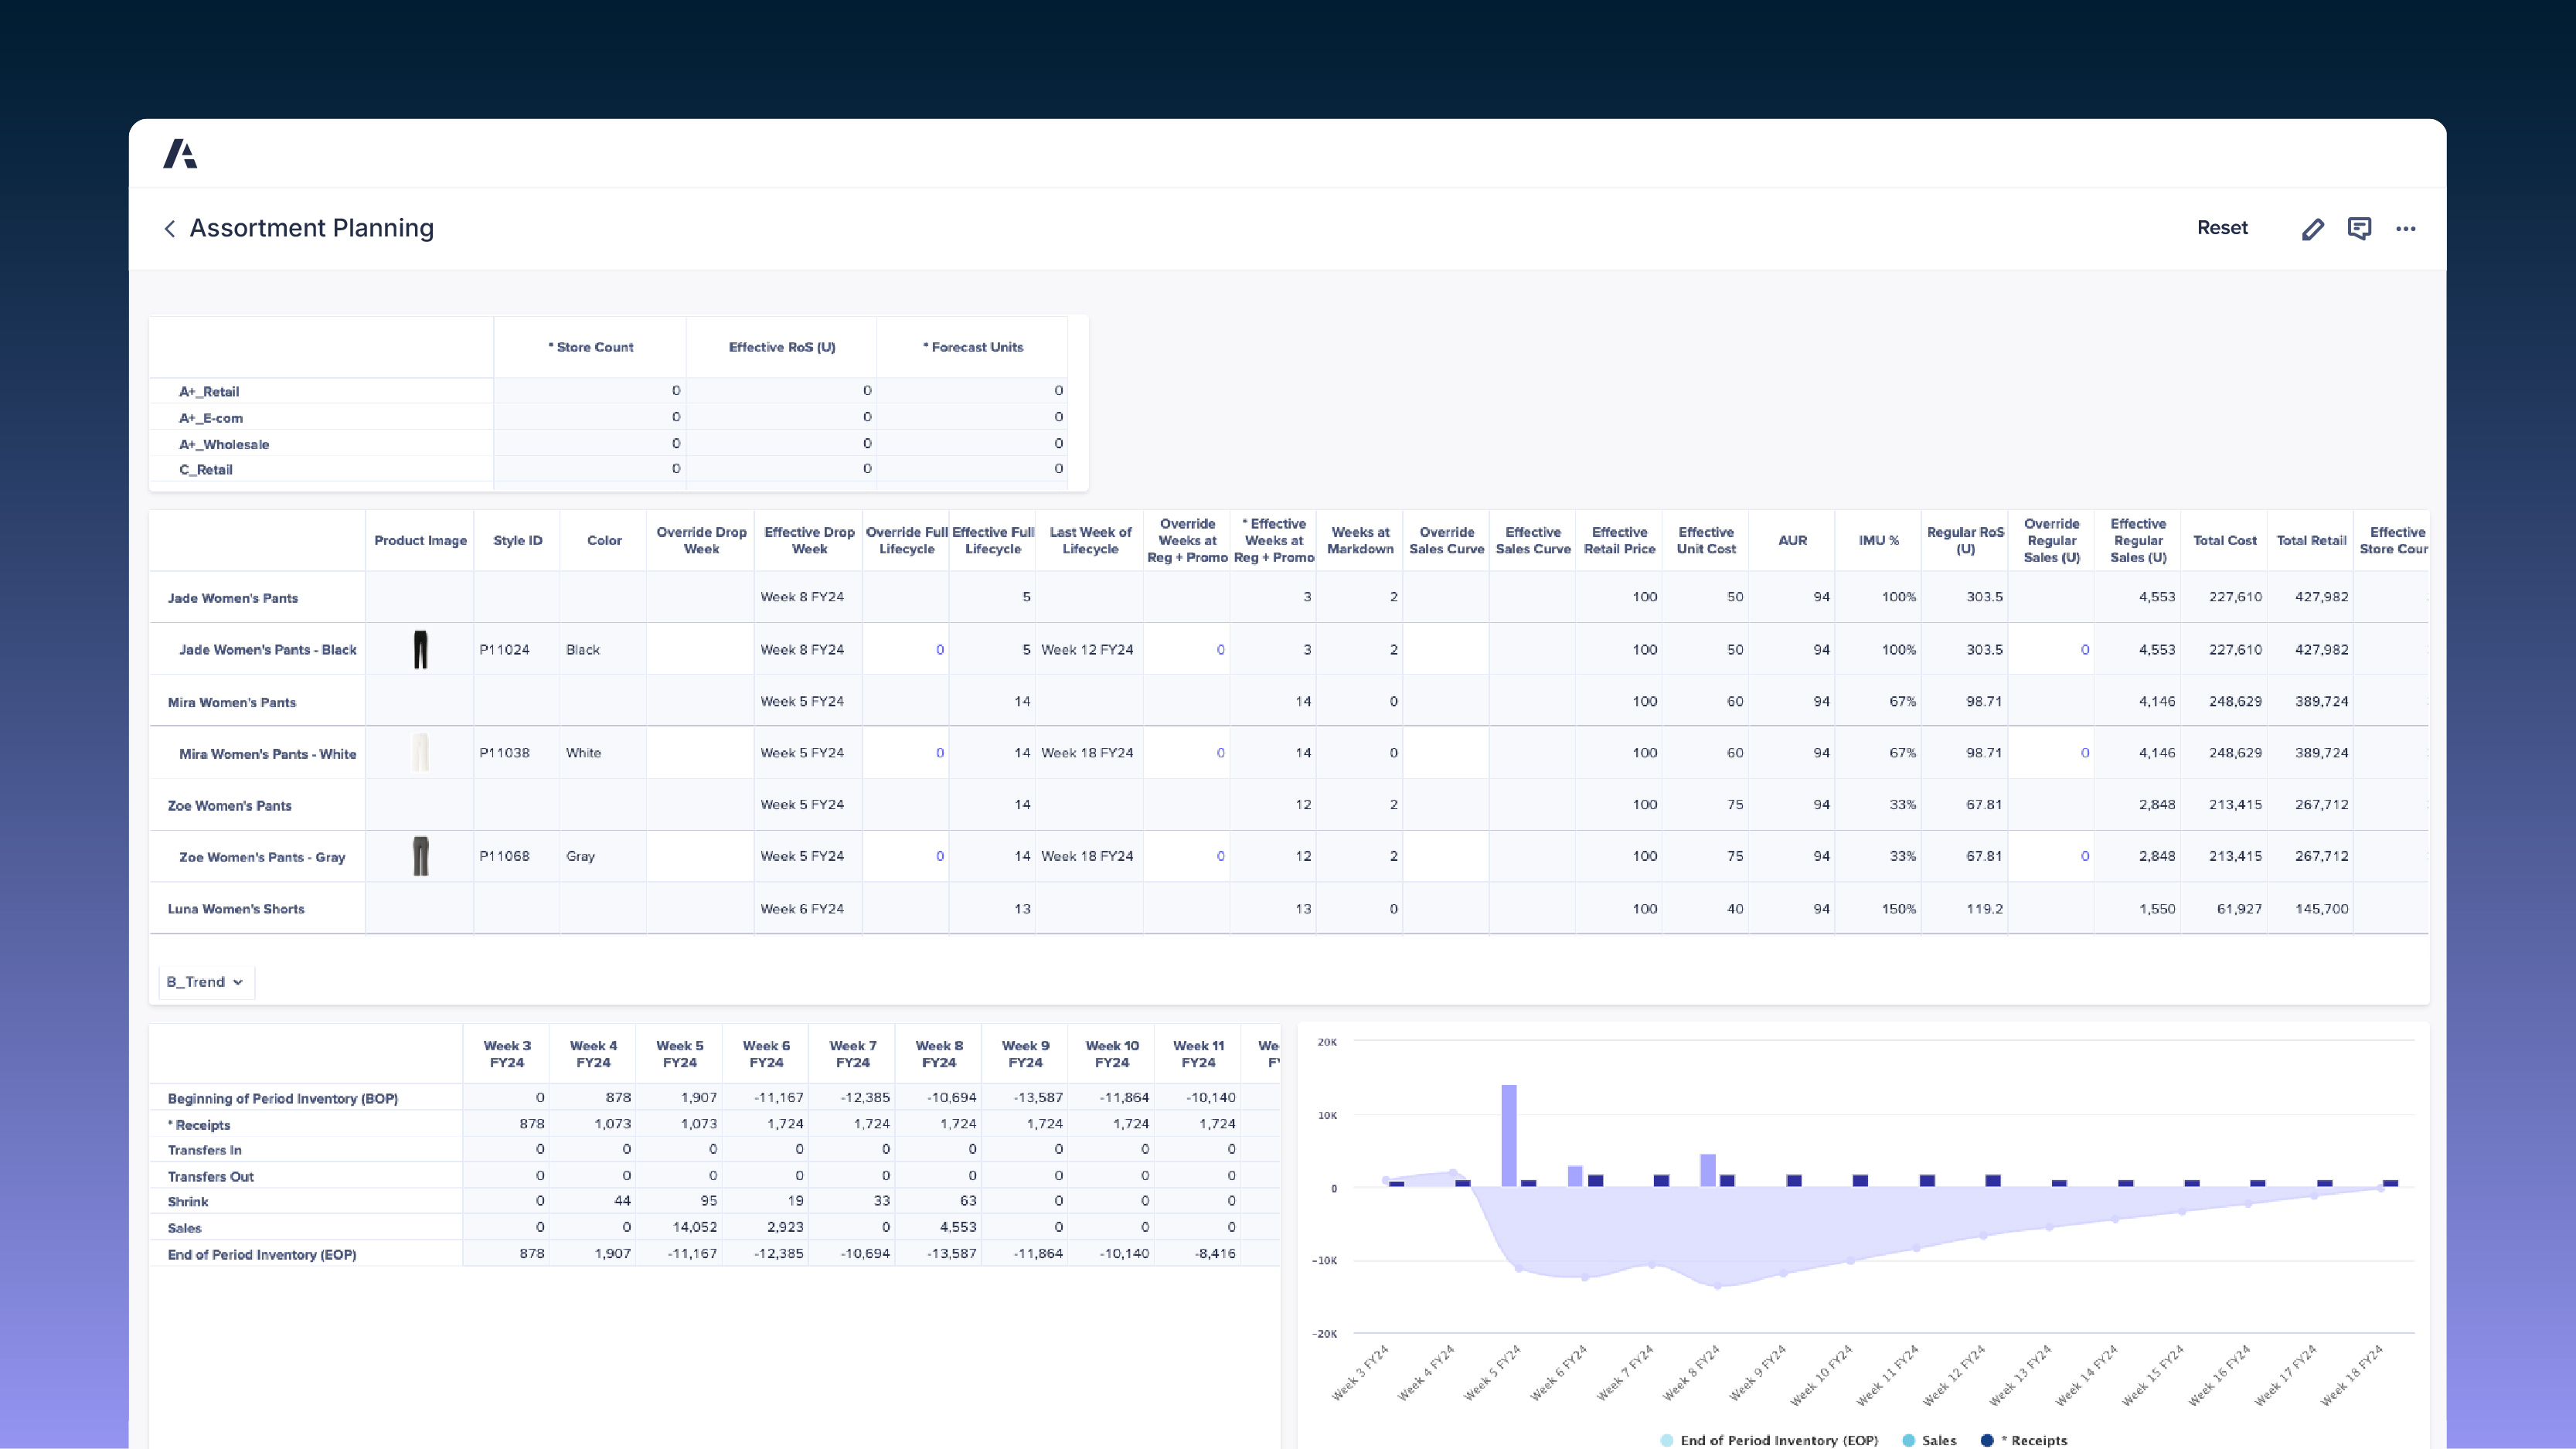The height and width of the screenshot is (1449, 2576).
Task: Click the gray Zoe pants product image
Action: (420, 856)
